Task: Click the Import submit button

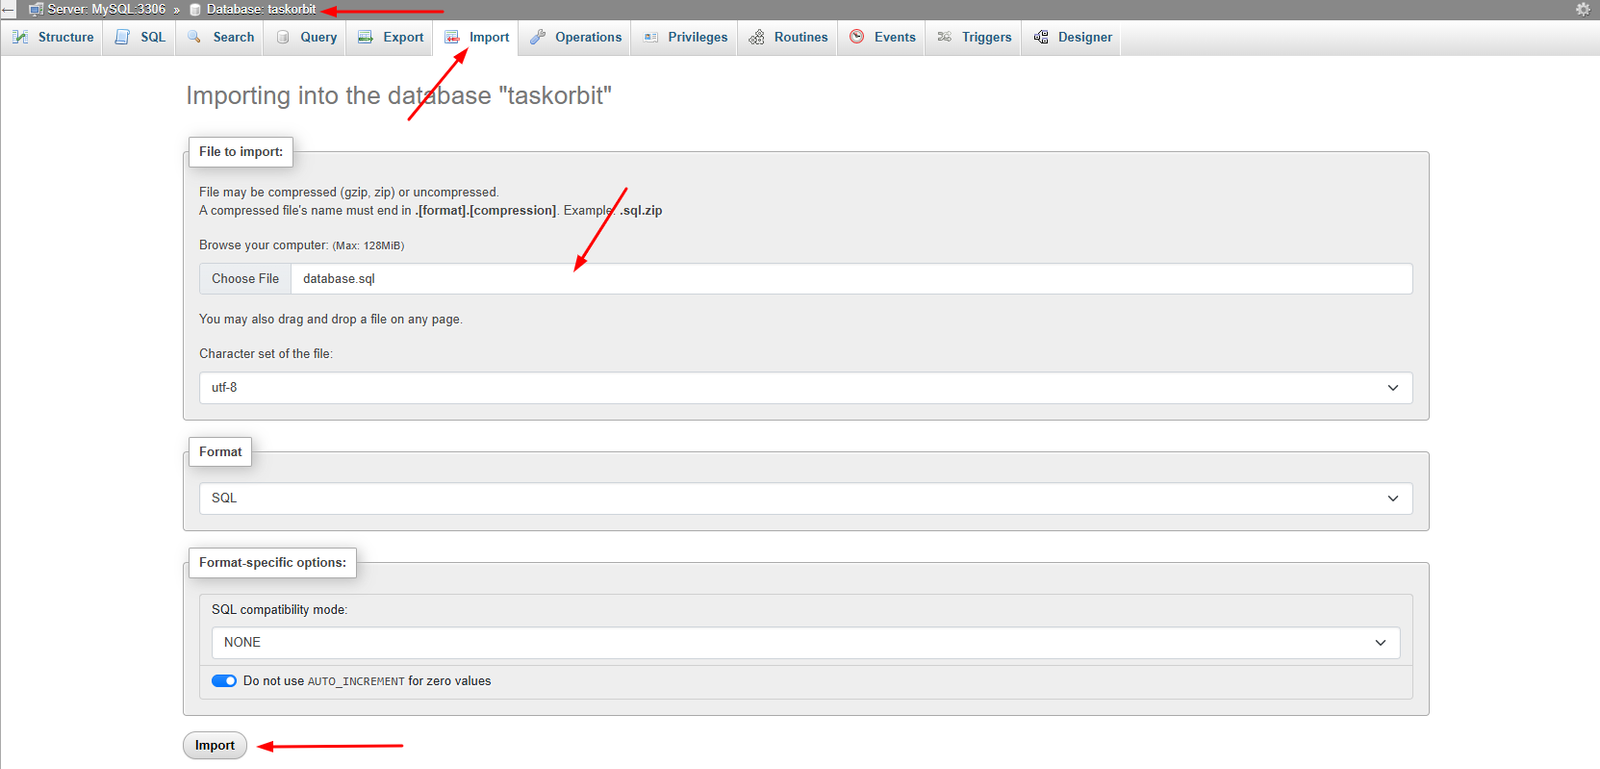Action: 215,746
